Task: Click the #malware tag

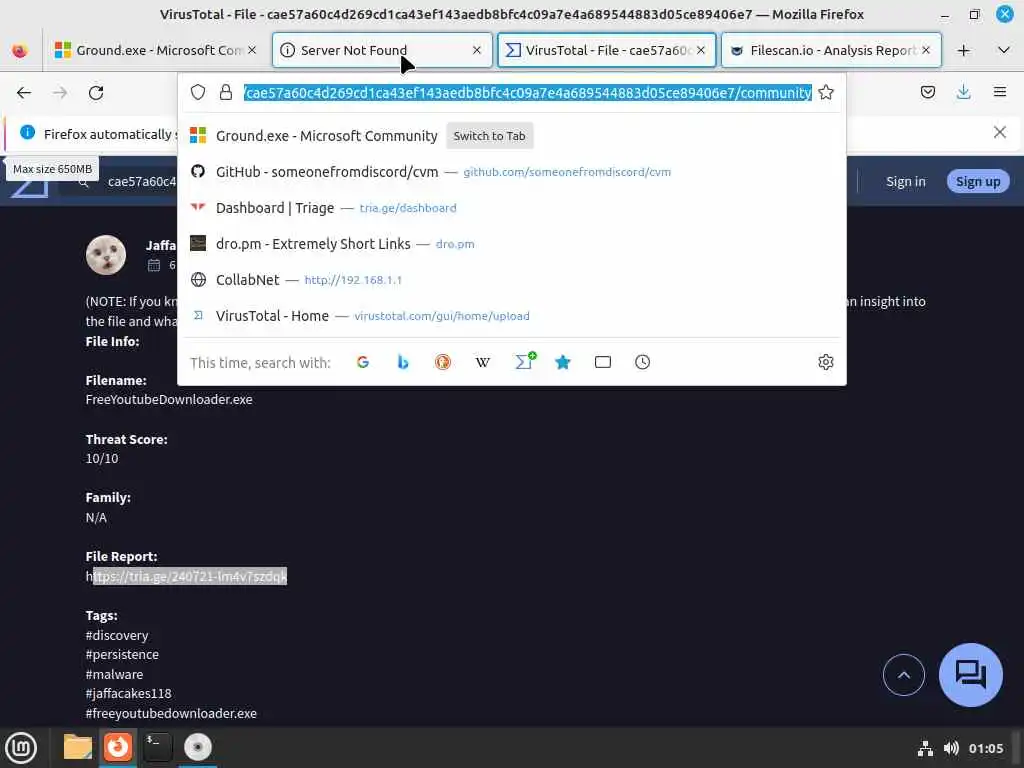Action: 114,674
